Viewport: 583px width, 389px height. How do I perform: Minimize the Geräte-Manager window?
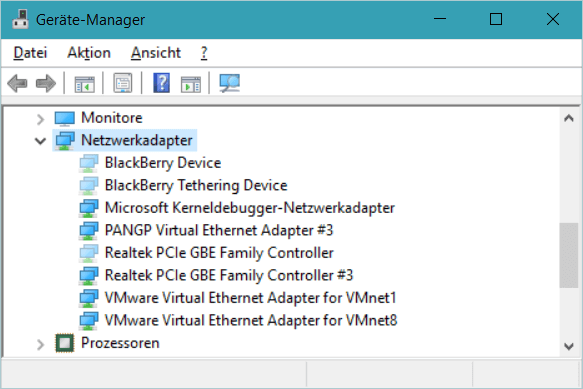tap(440, 19)
